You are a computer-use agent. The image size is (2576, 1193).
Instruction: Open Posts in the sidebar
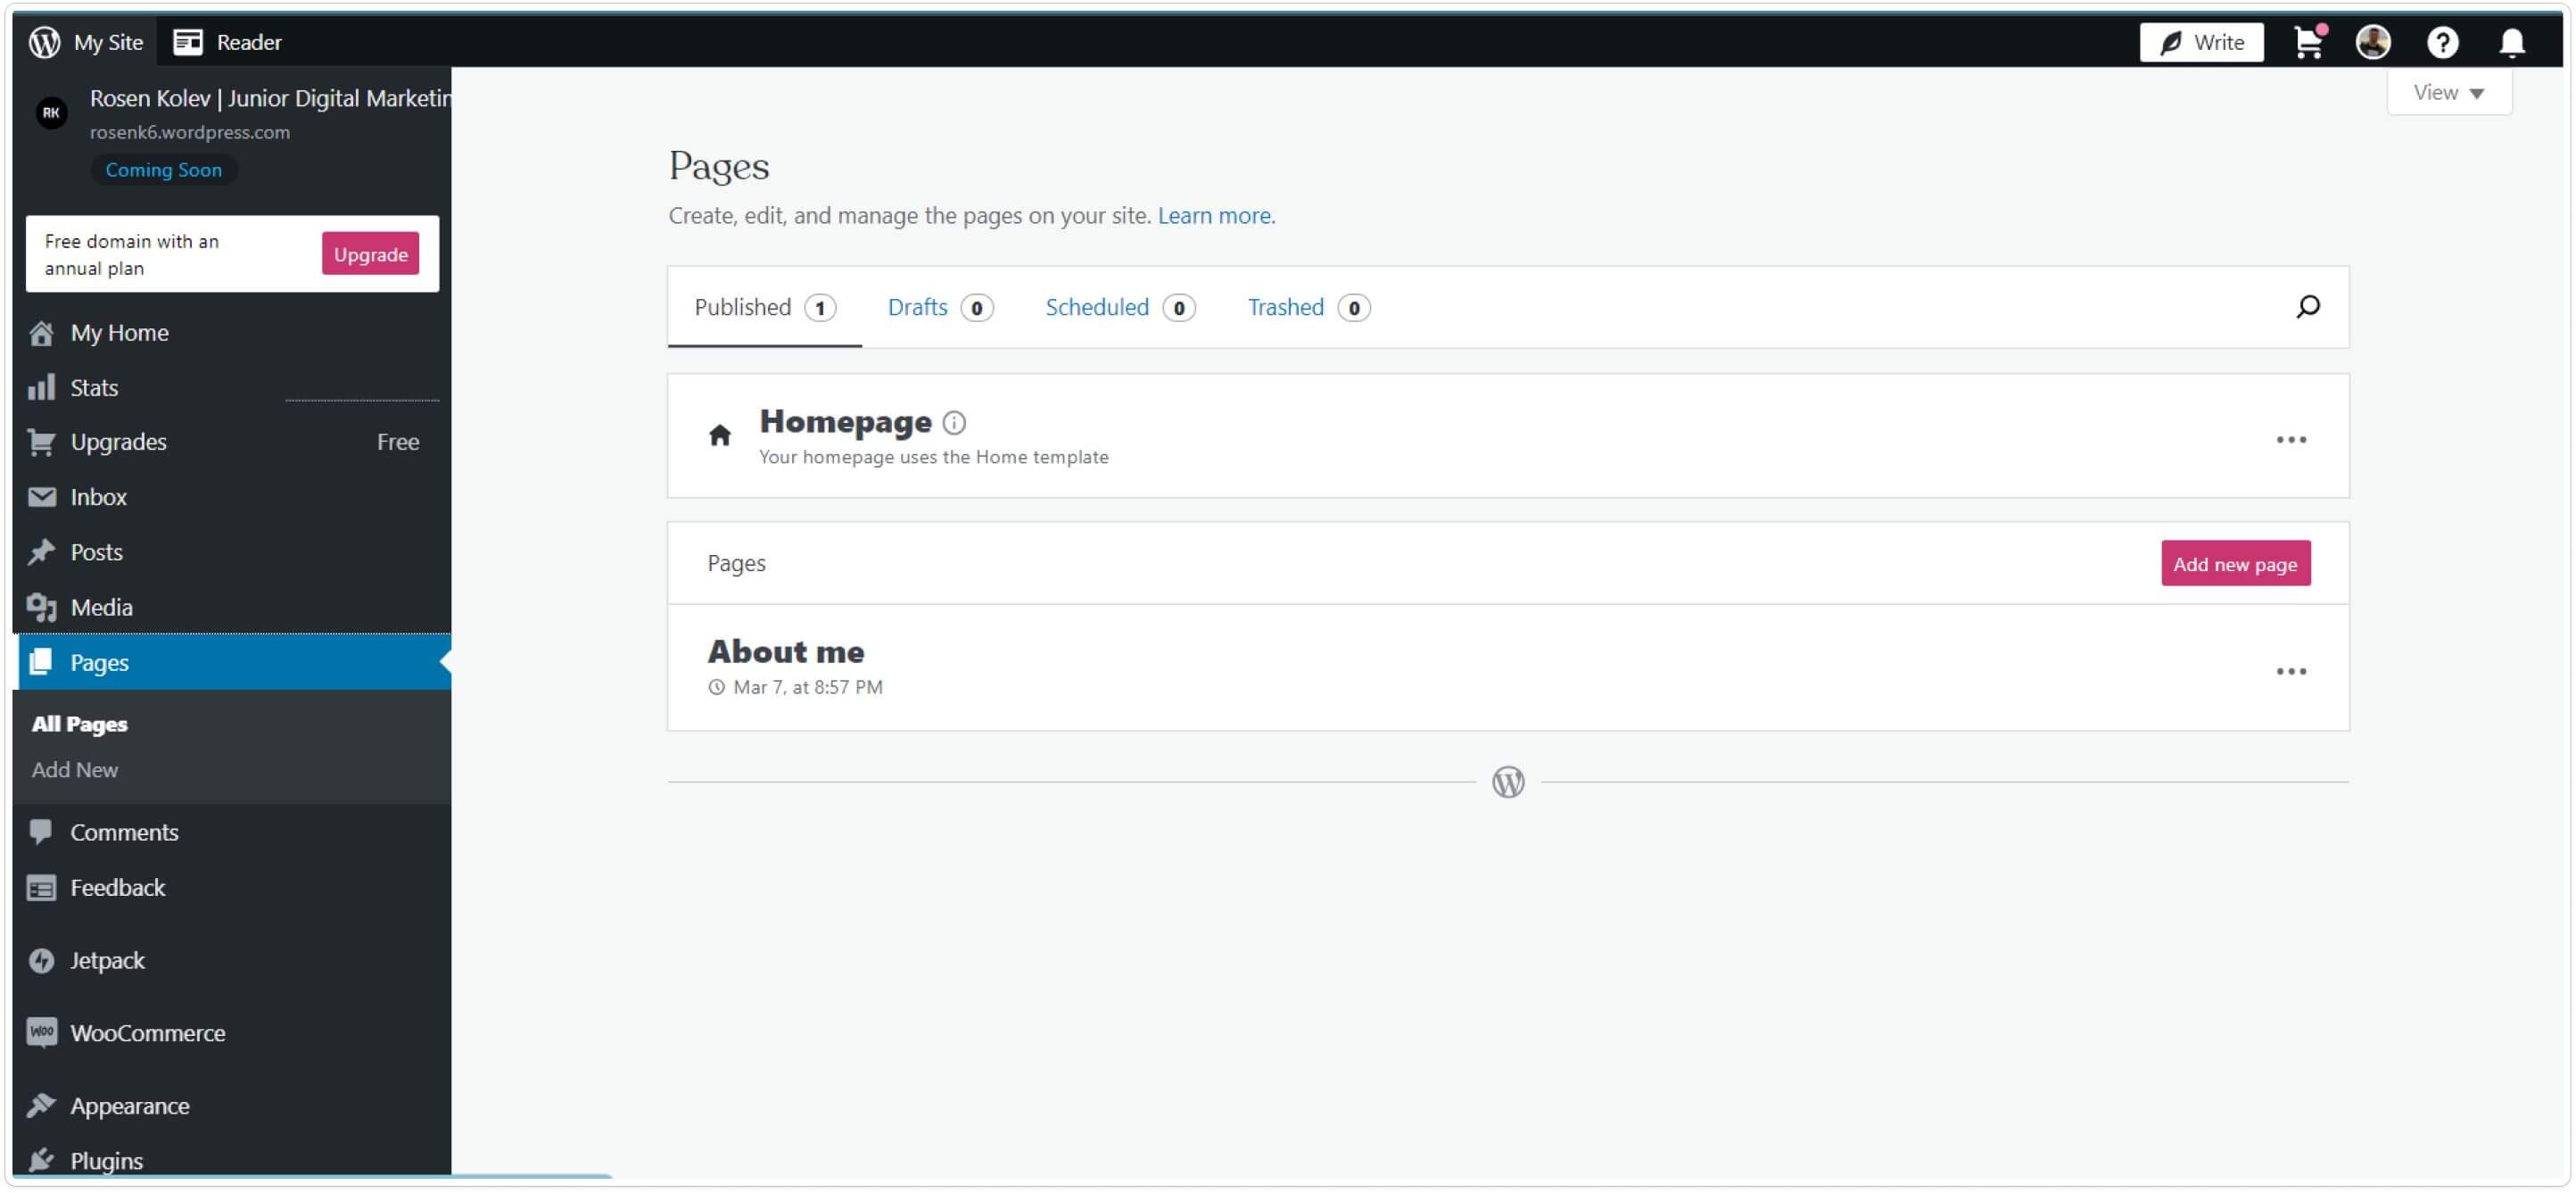pos(232,552)
